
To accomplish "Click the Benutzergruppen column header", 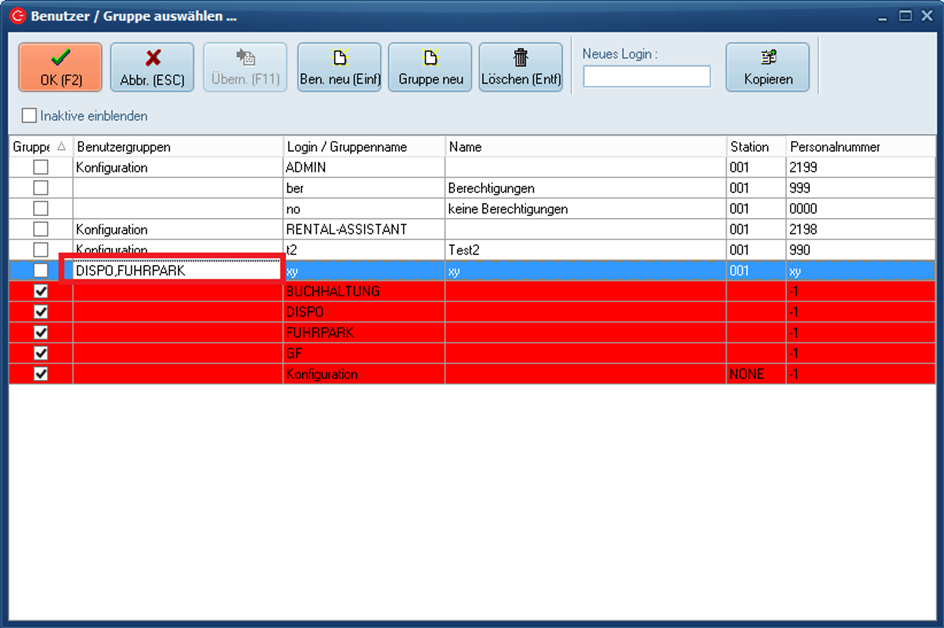I will point(177,147).
